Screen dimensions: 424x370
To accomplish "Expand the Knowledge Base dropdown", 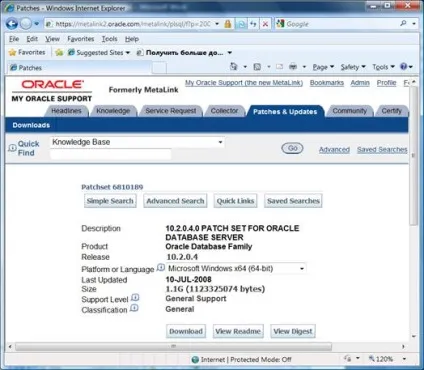I will pos(220,142).
